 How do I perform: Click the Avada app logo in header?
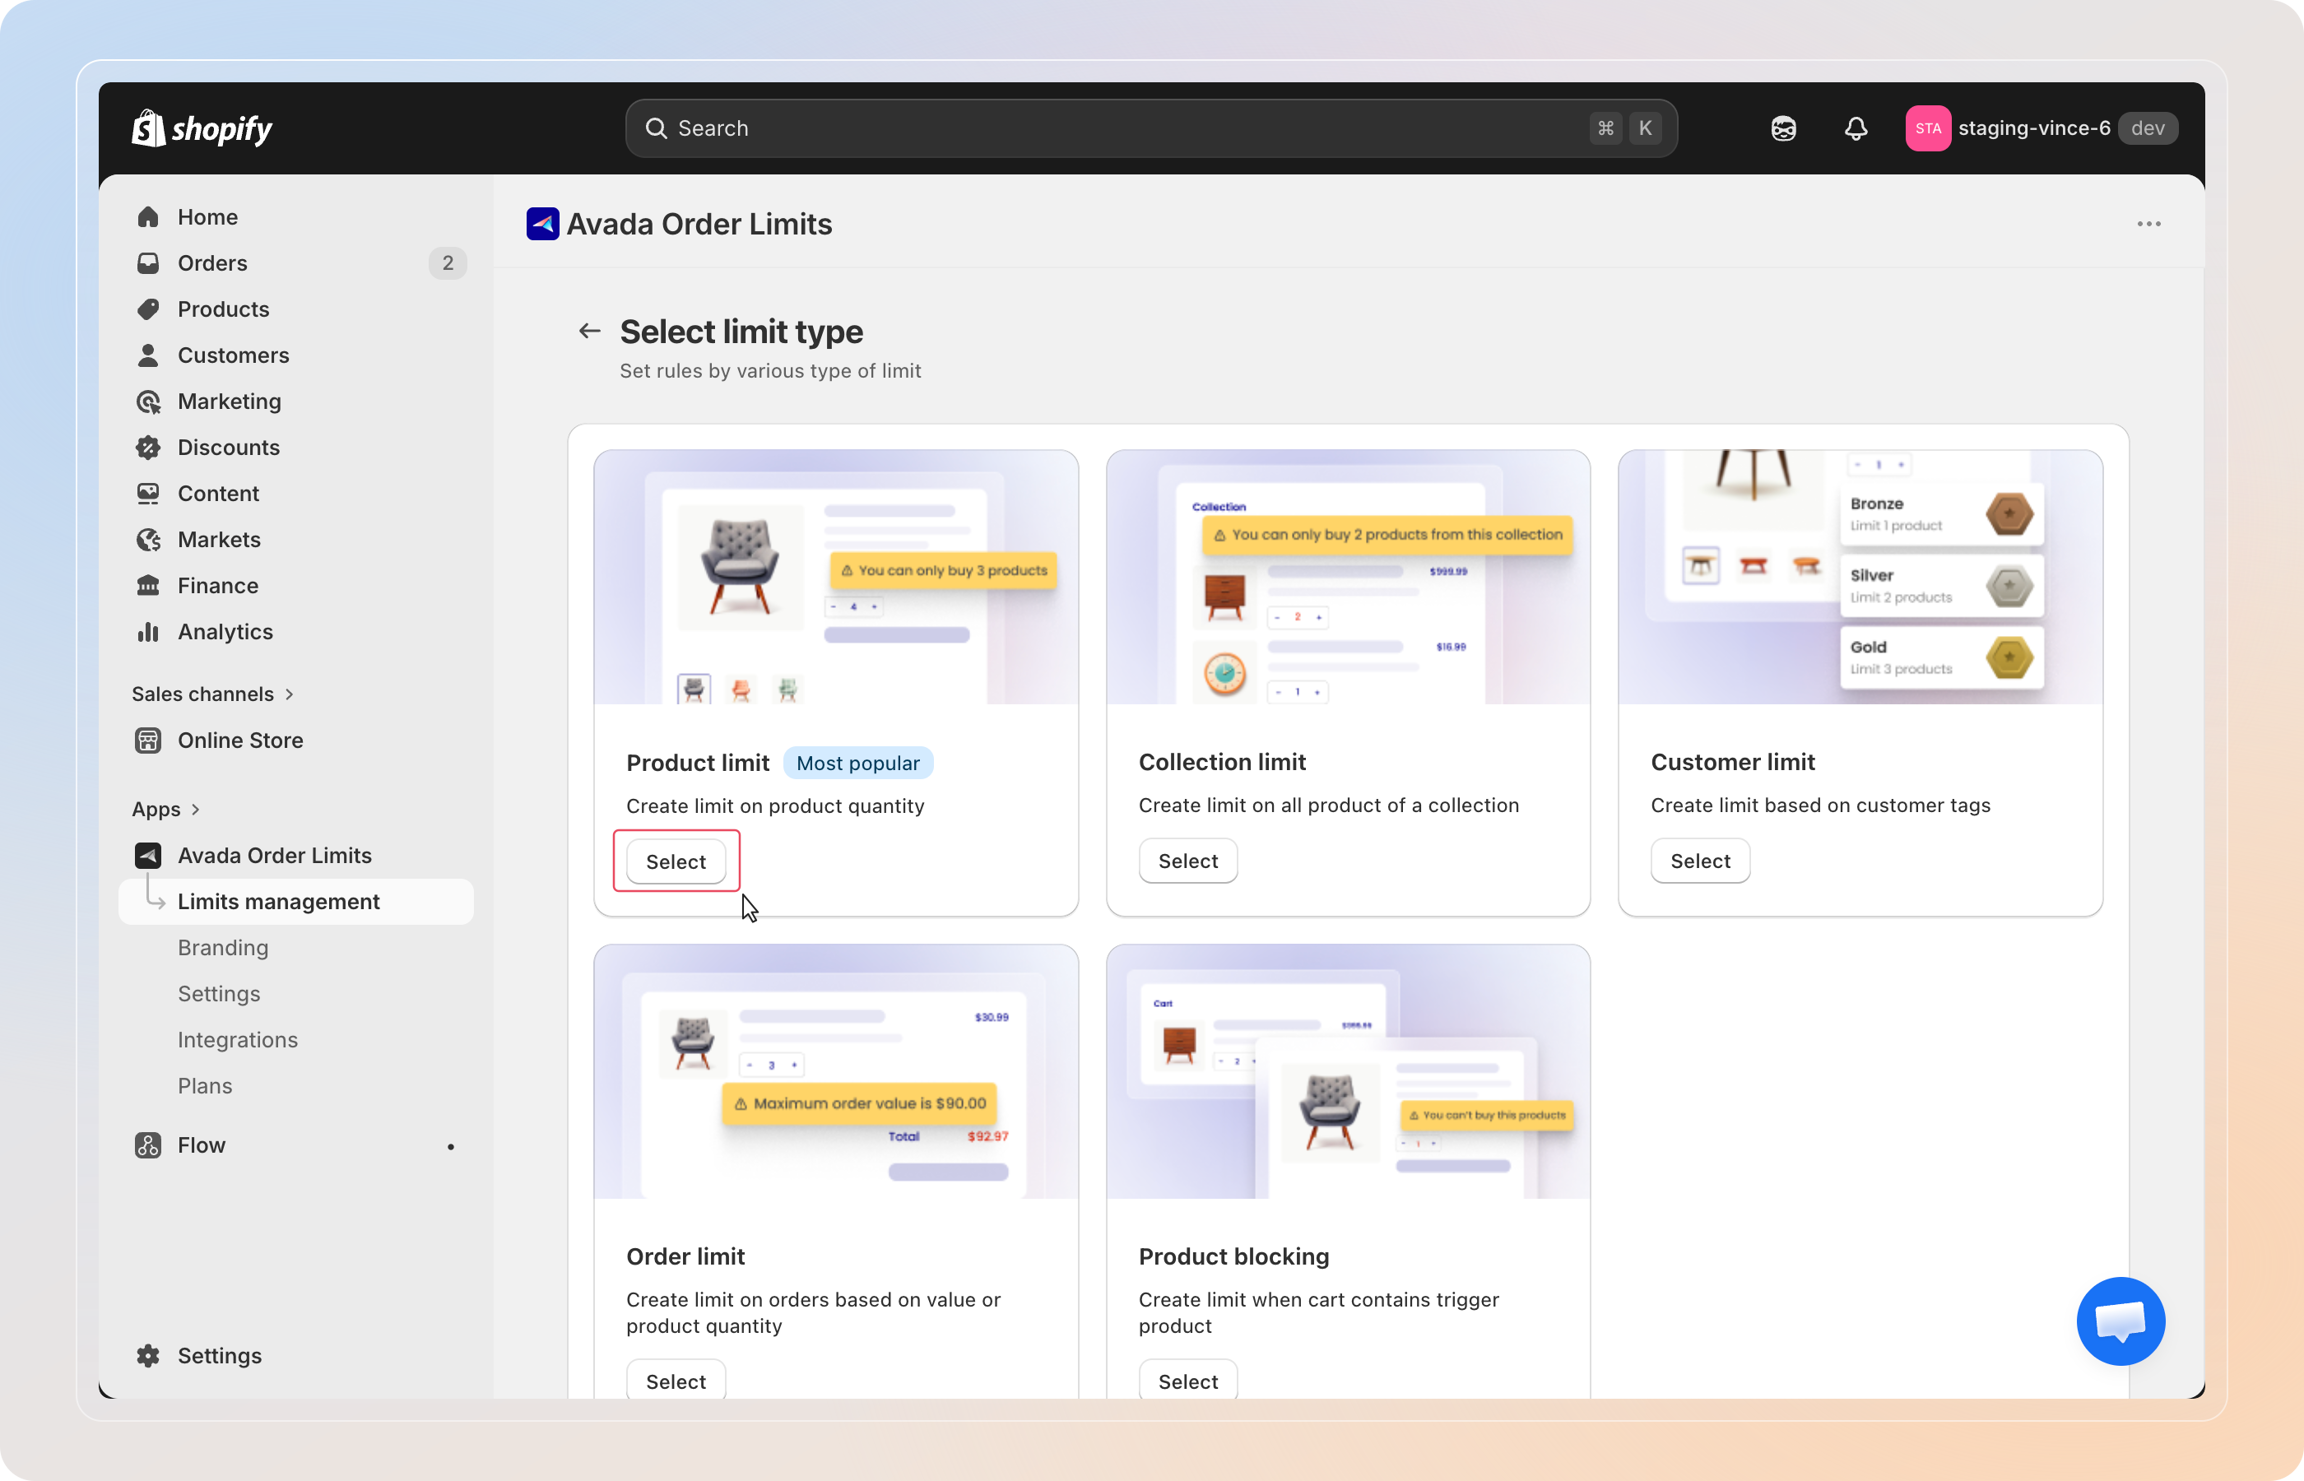click(542, 224)
